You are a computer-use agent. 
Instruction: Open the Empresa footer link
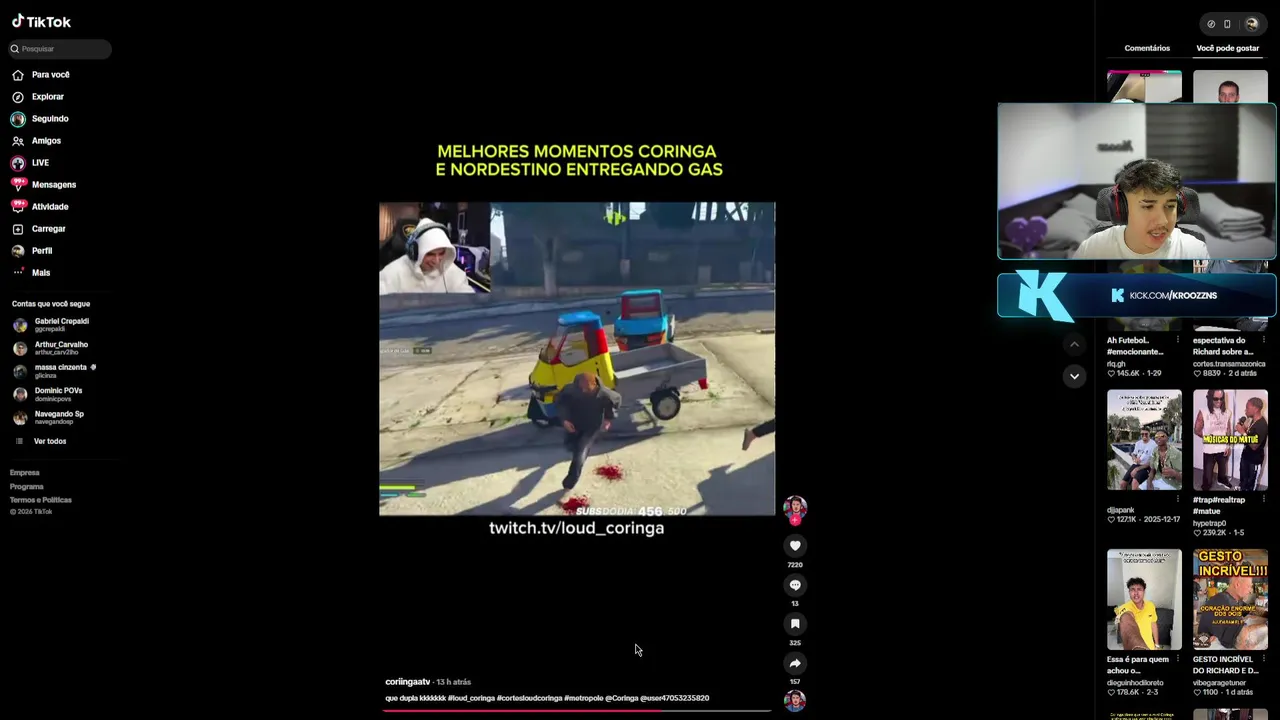(x=25, y=473)
